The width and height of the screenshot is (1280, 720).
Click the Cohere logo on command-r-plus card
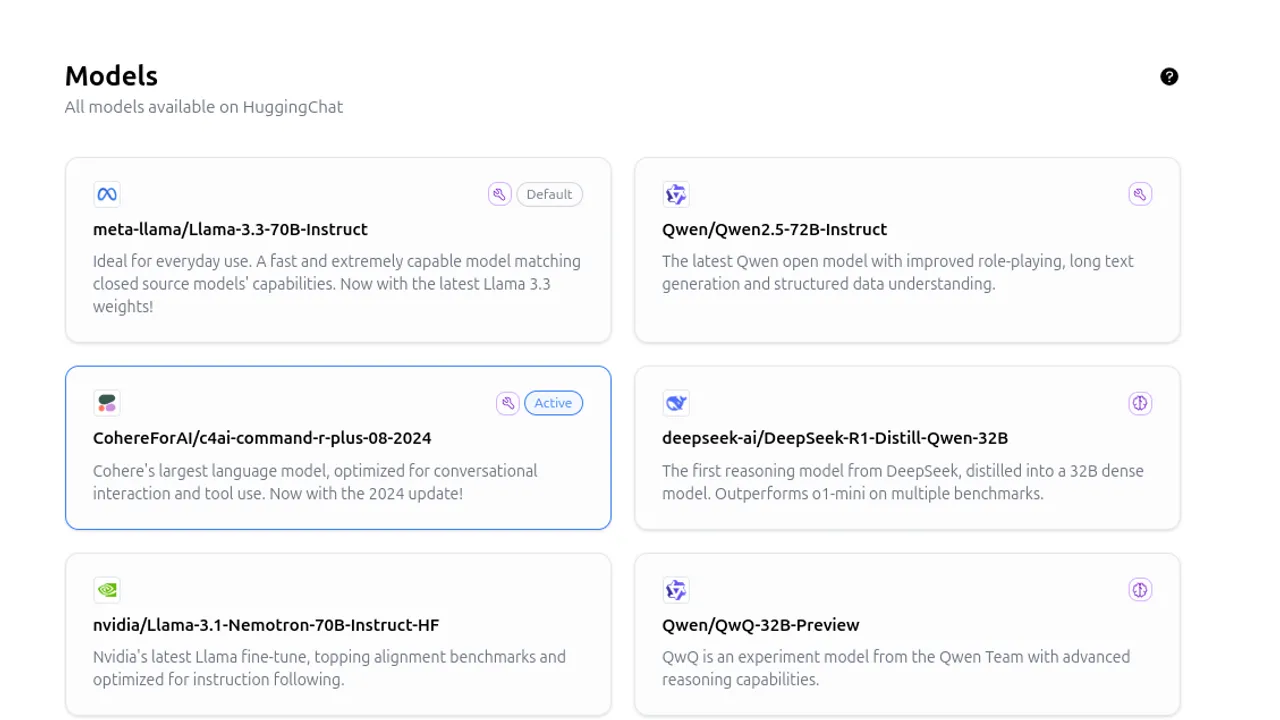click(x=107, y=403)
